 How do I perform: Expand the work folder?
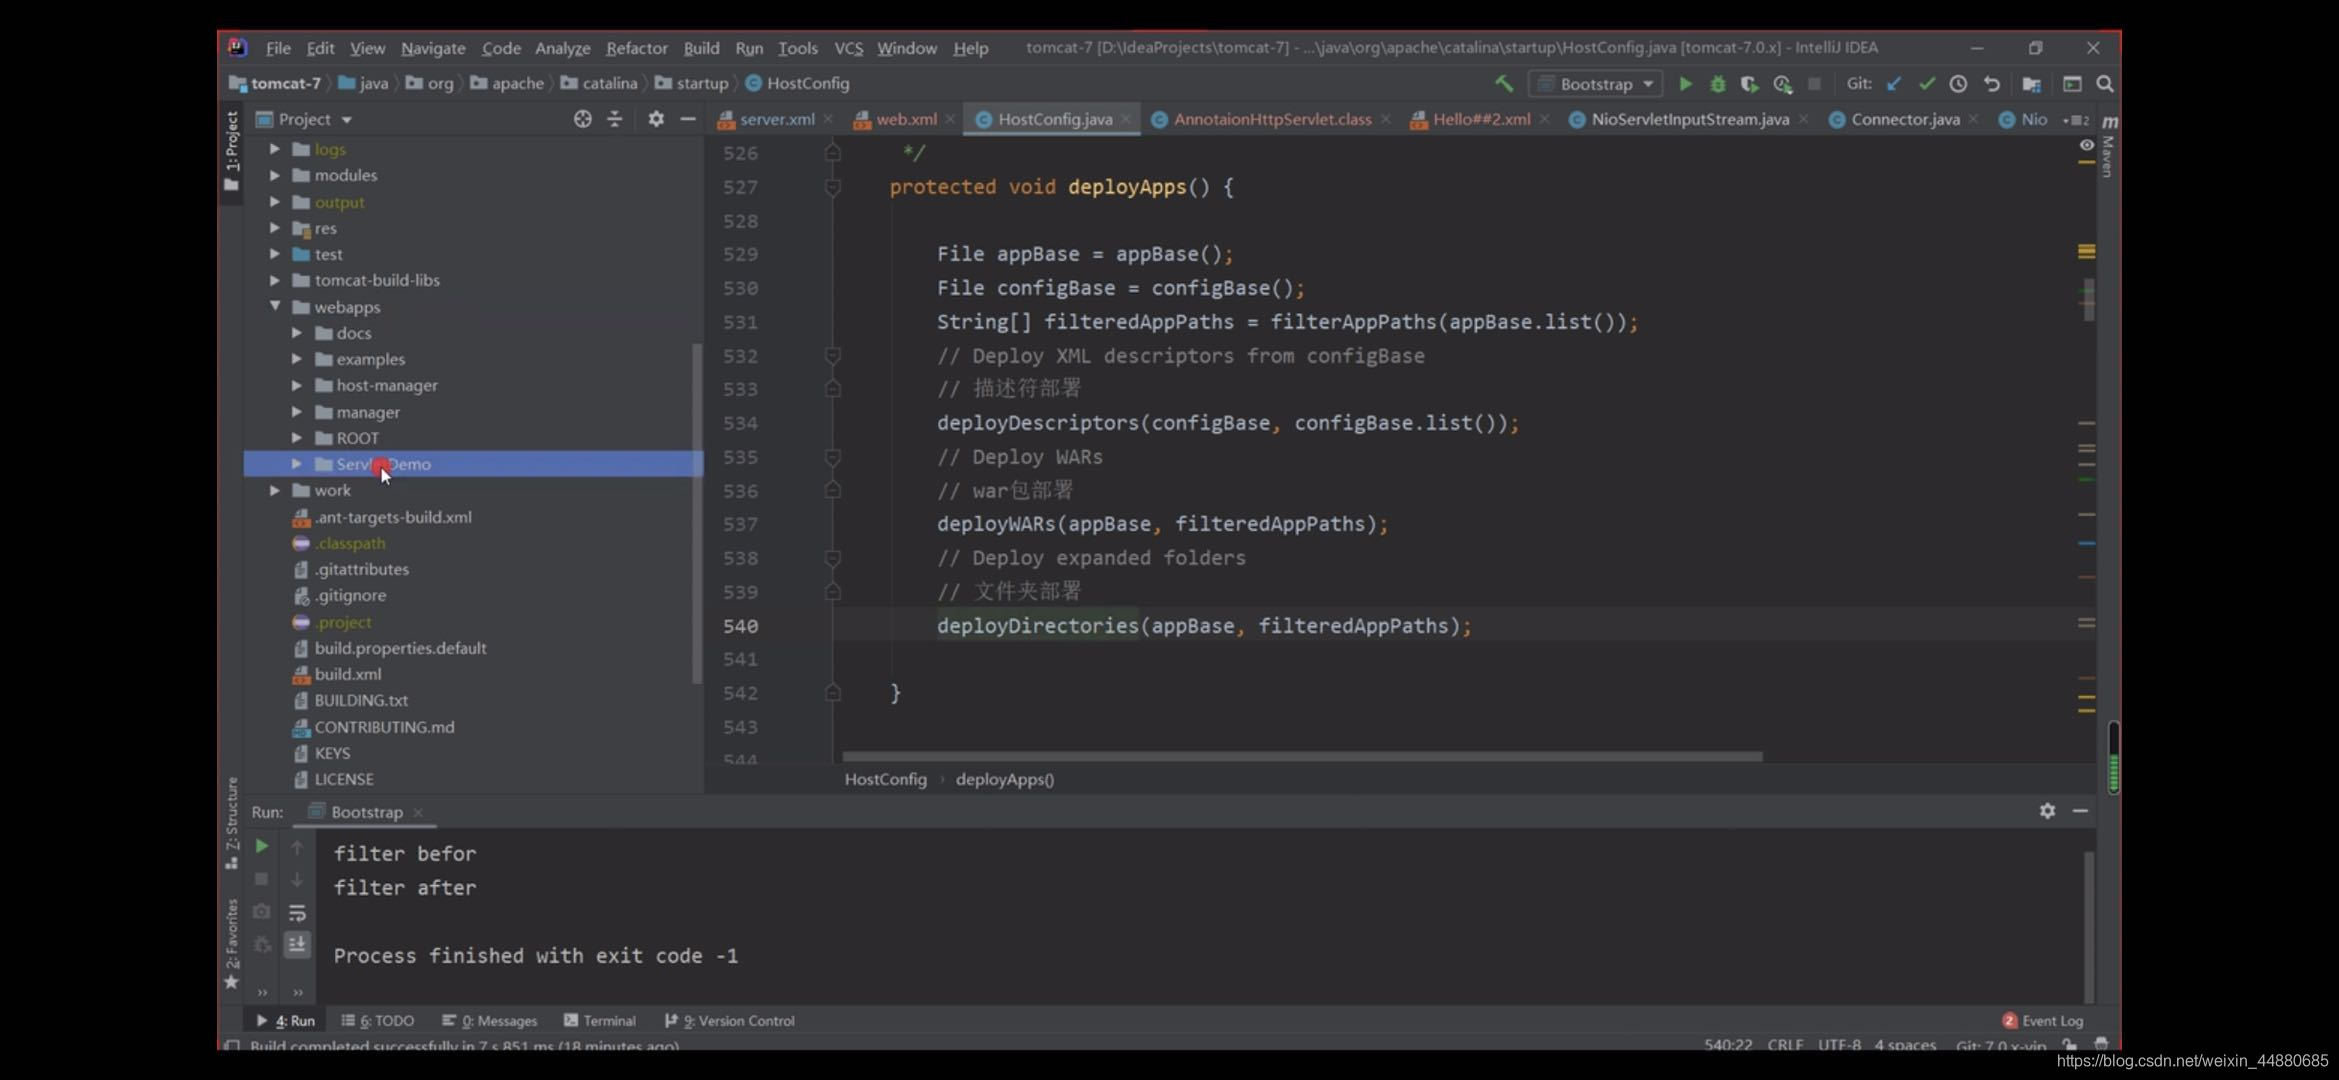click(x=274, y=490)
